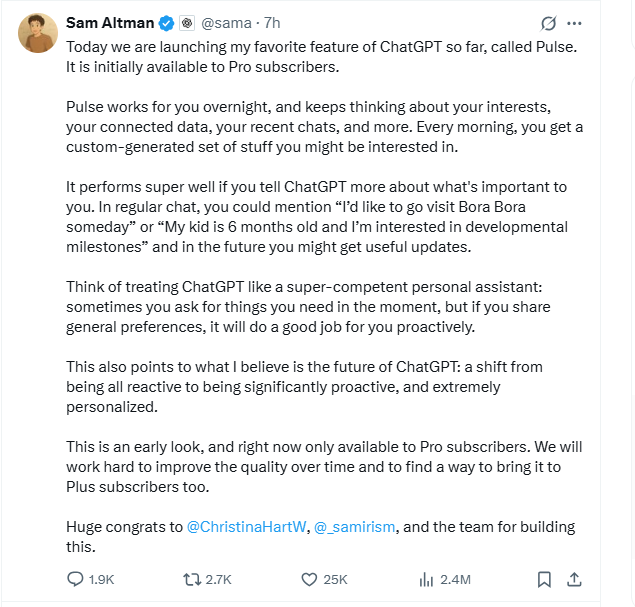Like the post with the heart icon
Viewport: 635px width, 607px height.
(x=309, y=579)
